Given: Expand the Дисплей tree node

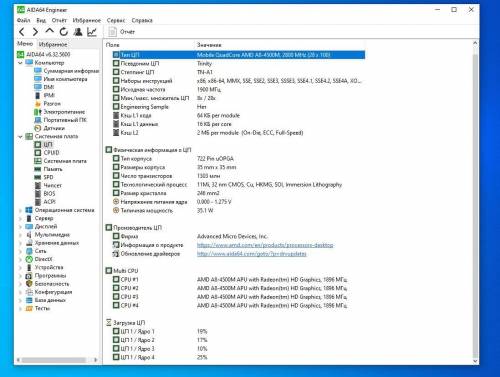Looking at the screenshot, I should click(x=20, y=226).
